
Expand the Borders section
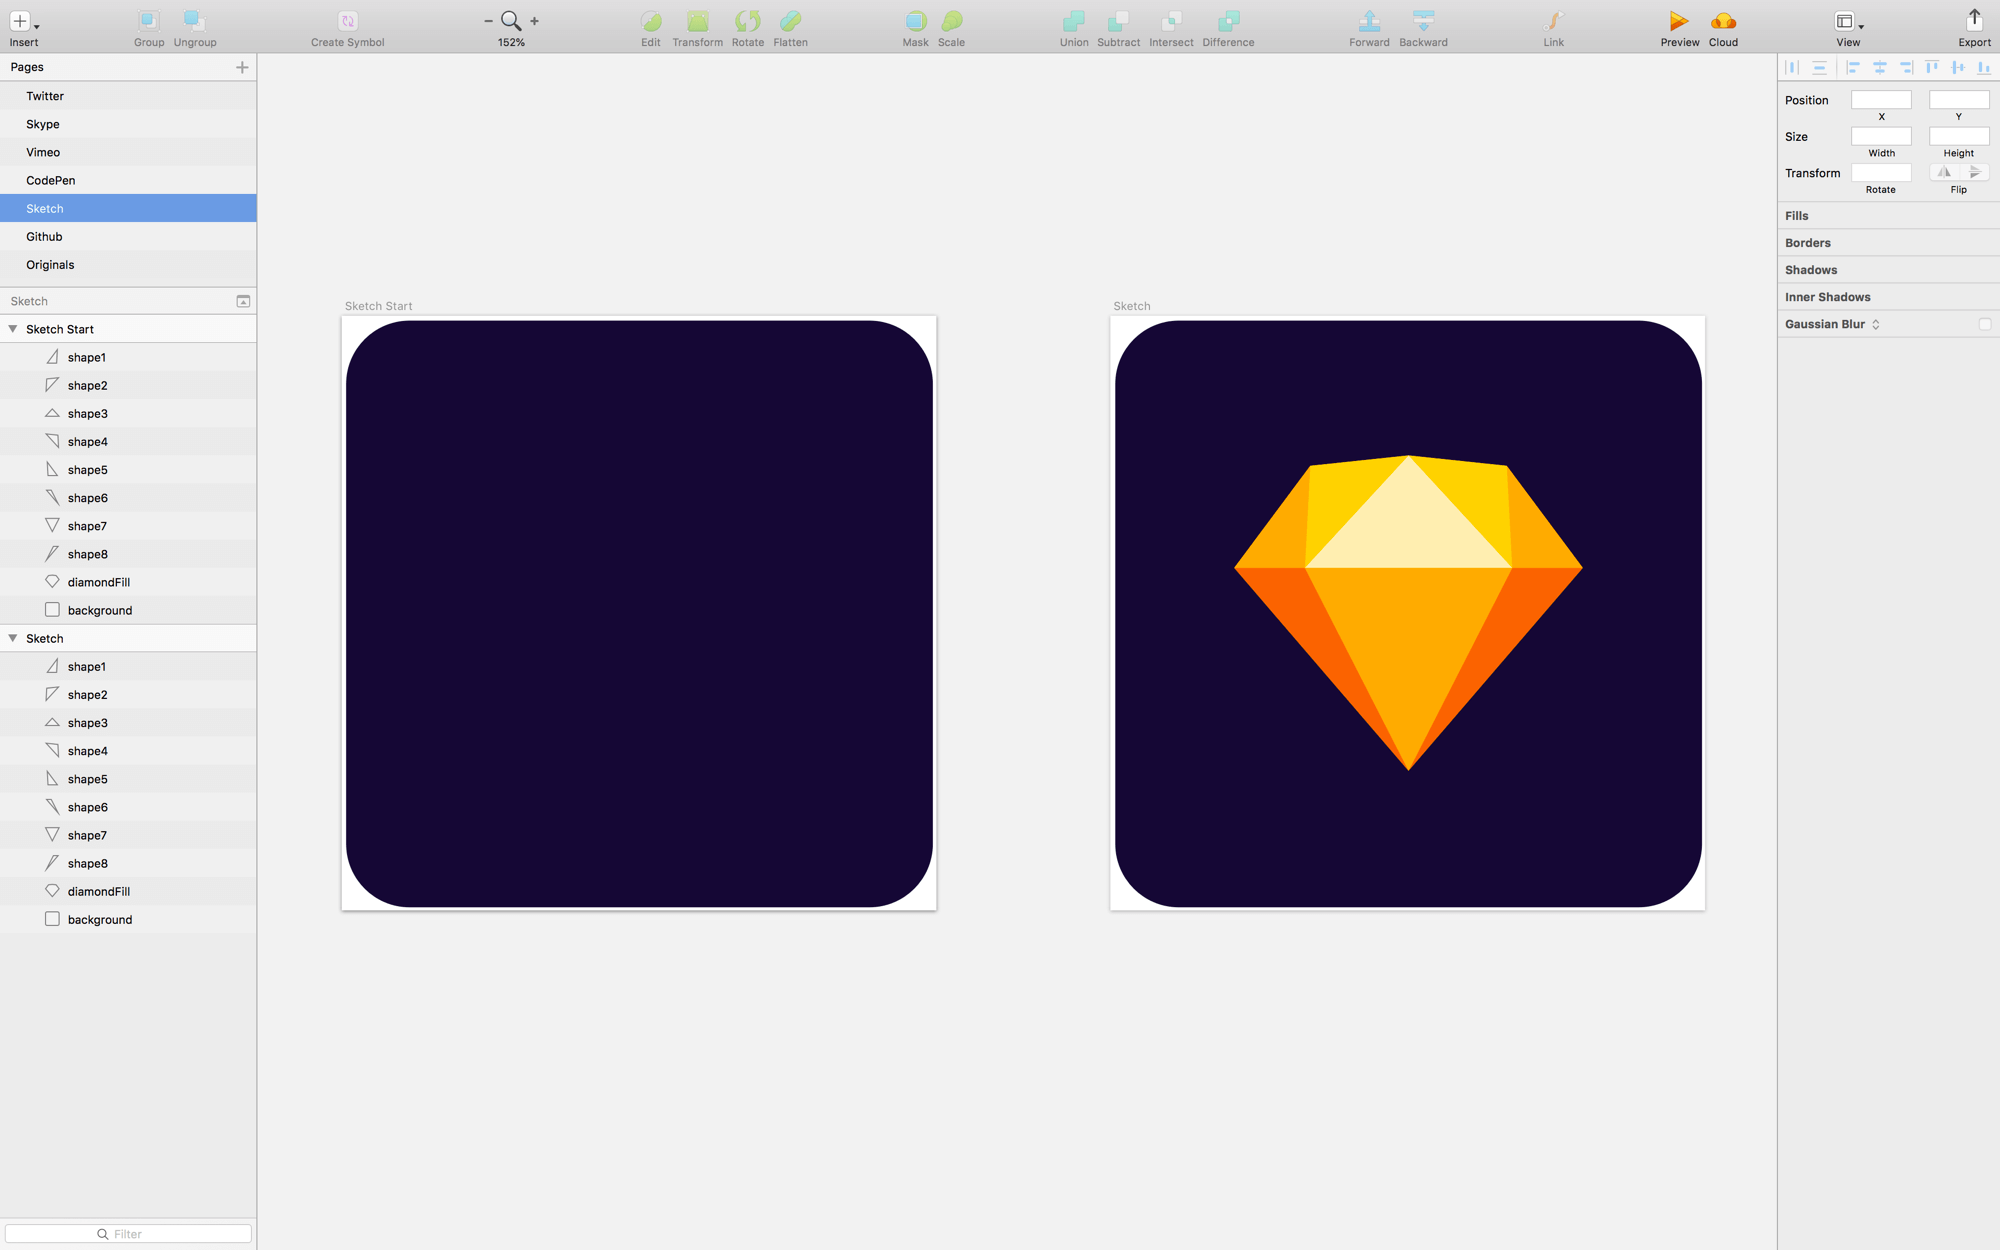point(1888,242)
